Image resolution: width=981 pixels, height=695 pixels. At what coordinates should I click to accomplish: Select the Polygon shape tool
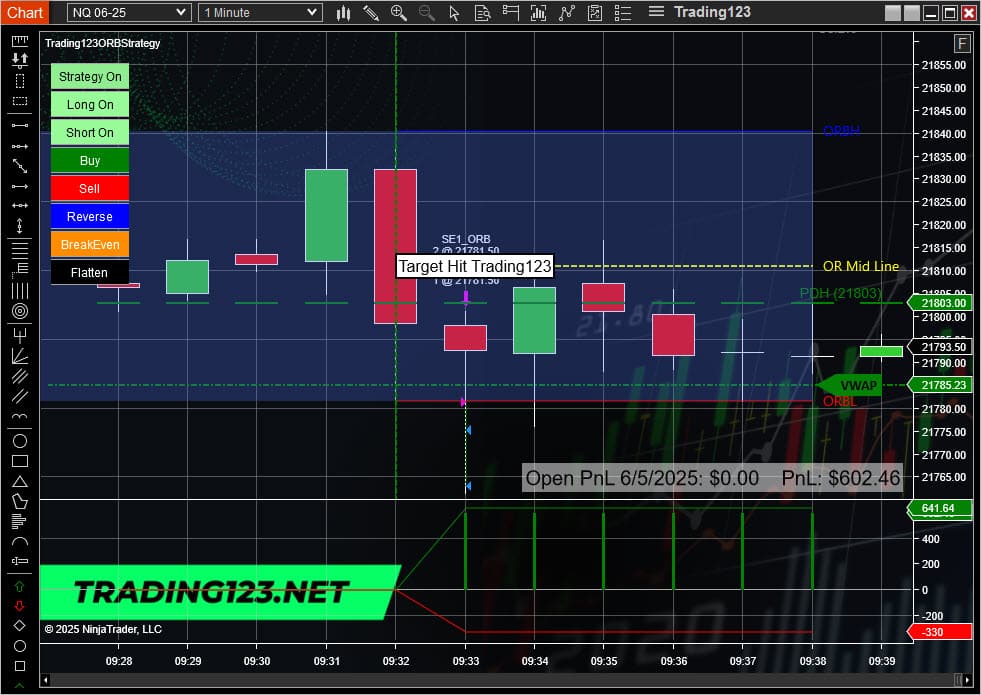[20, 501]
